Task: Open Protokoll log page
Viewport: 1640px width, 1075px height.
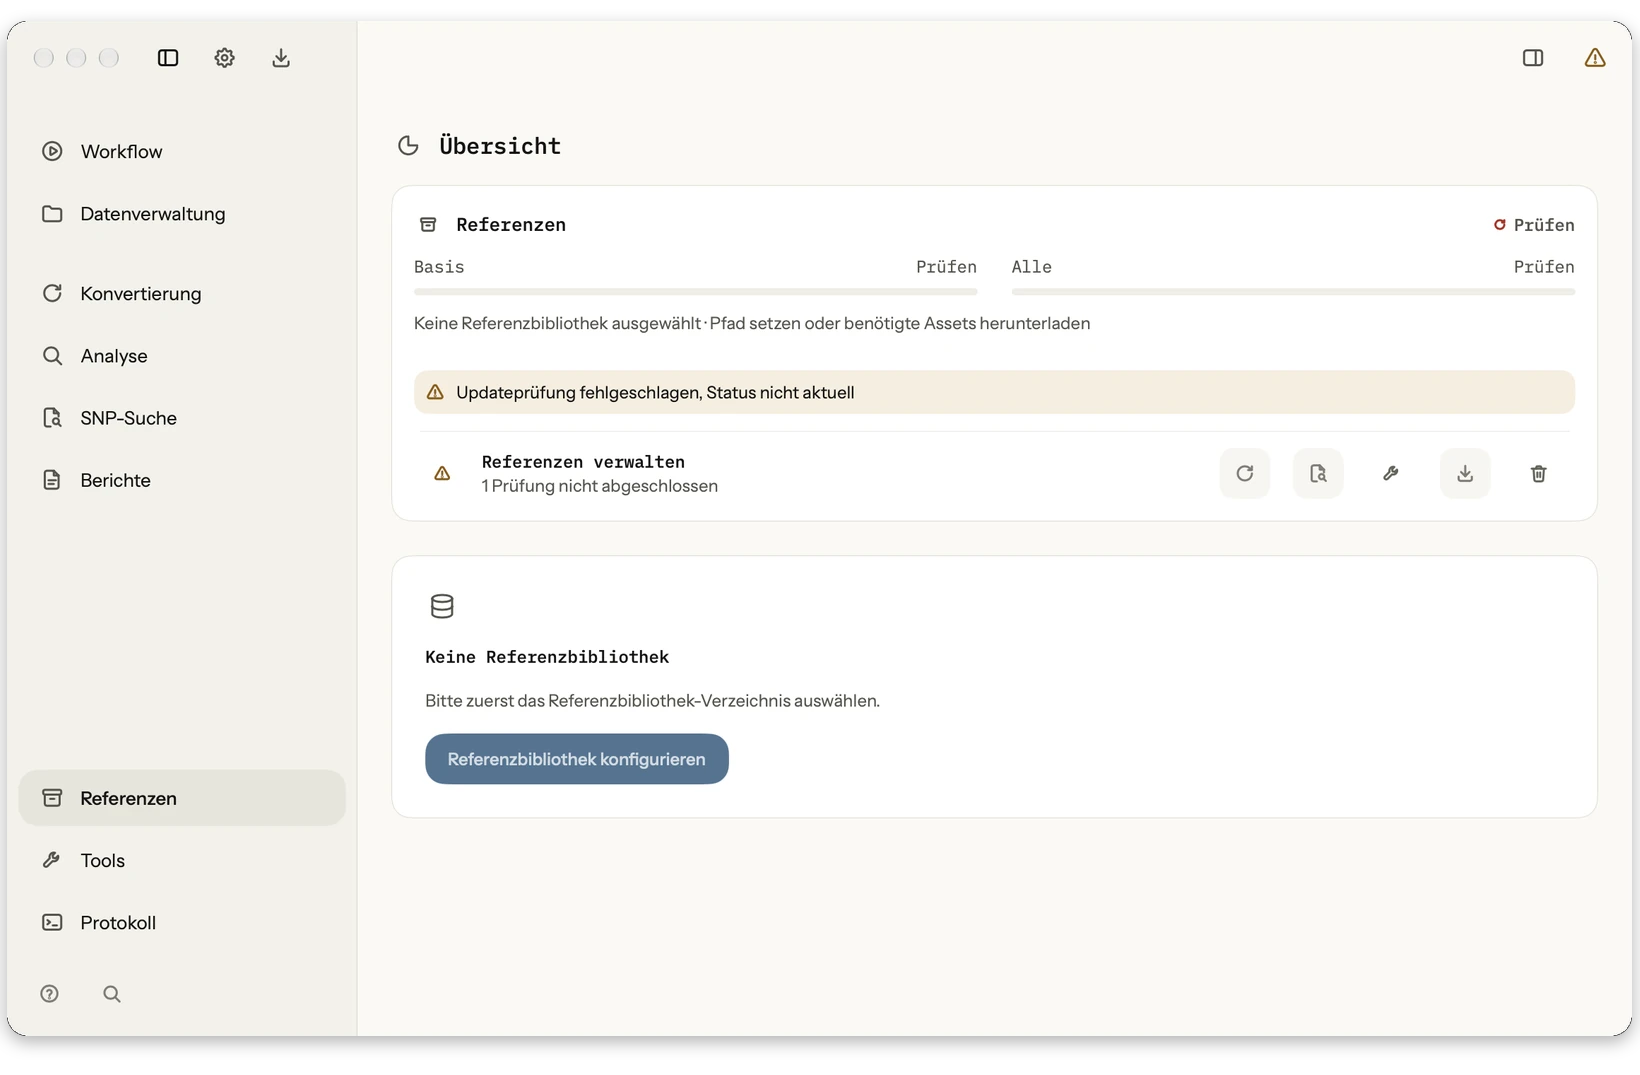Action: point(182,922)
